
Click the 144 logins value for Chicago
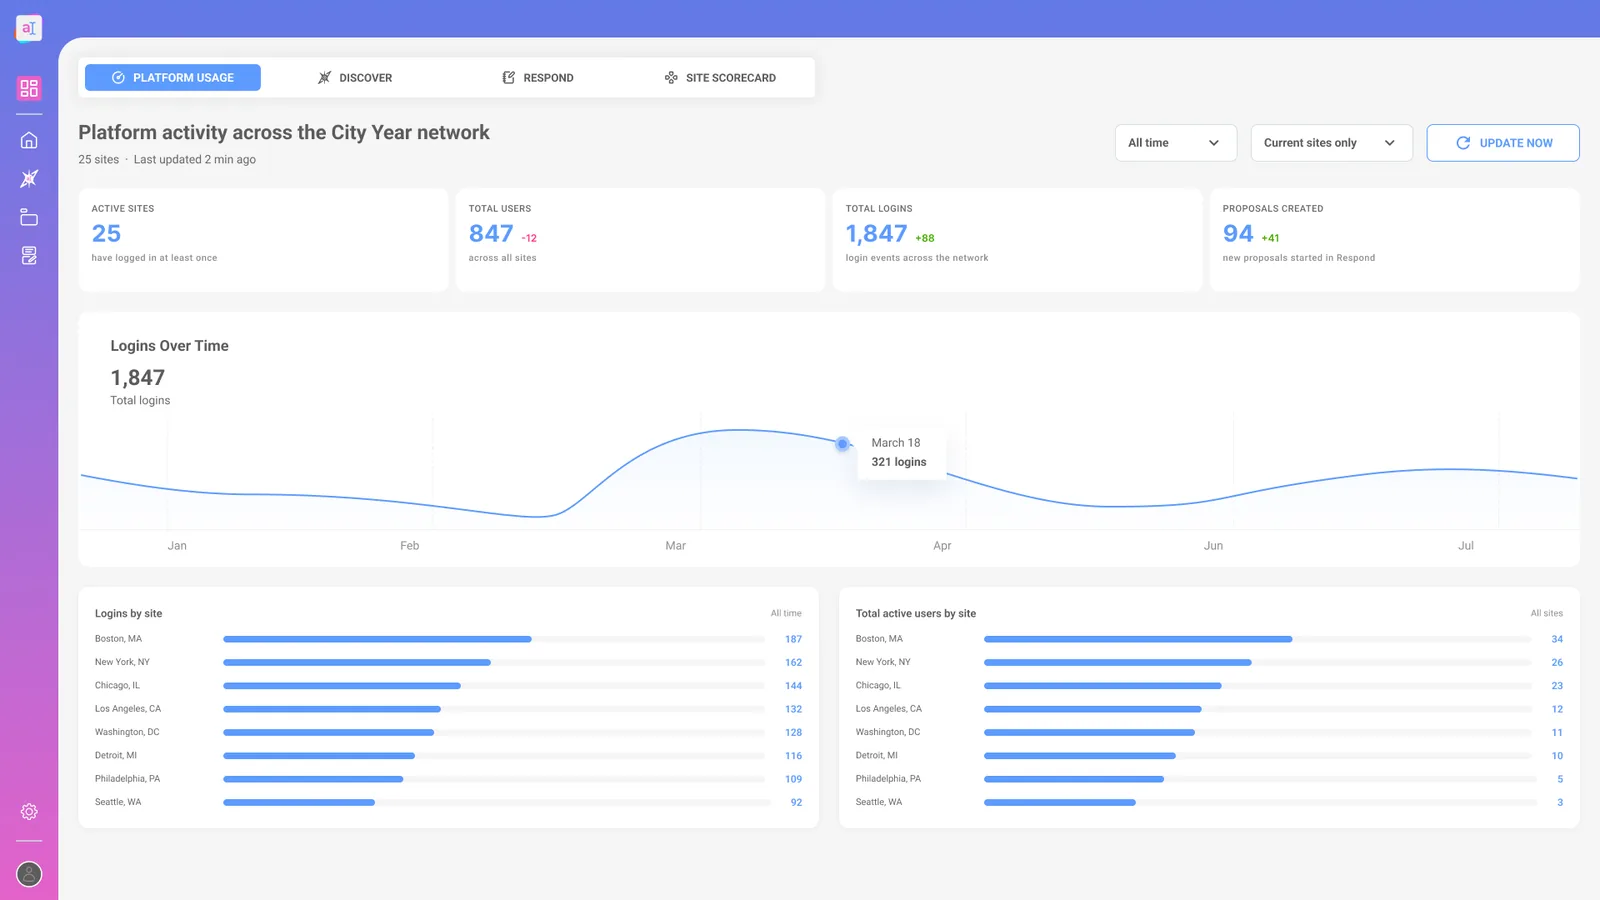[793, 686]
